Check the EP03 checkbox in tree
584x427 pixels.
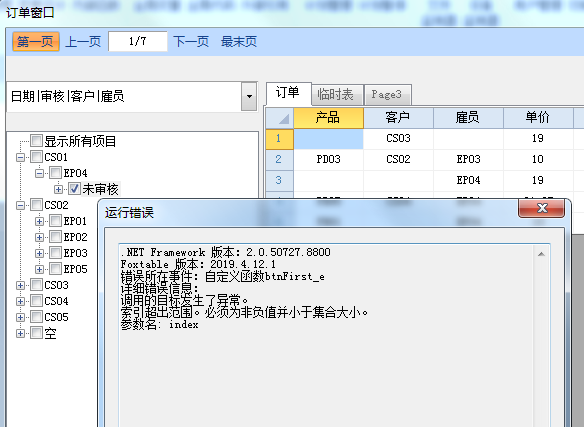[55, 253]
